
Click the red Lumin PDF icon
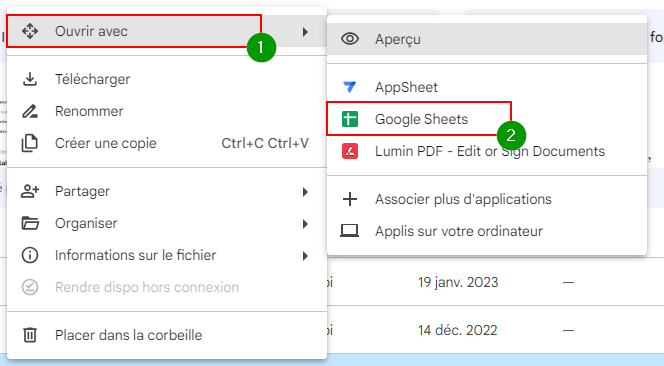pyautogui.click(x=350, y=151)
